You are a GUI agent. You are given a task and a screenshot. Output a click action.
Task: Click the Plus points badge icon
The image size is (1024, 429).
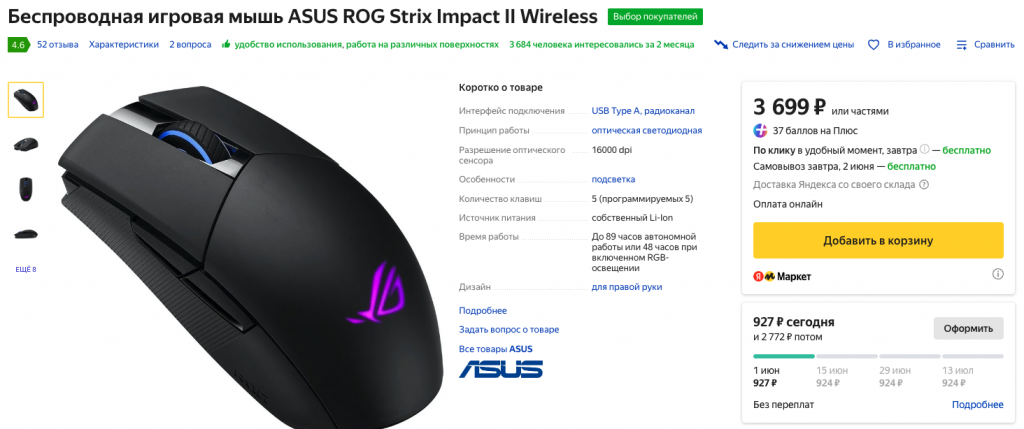[x=760, y=131]
